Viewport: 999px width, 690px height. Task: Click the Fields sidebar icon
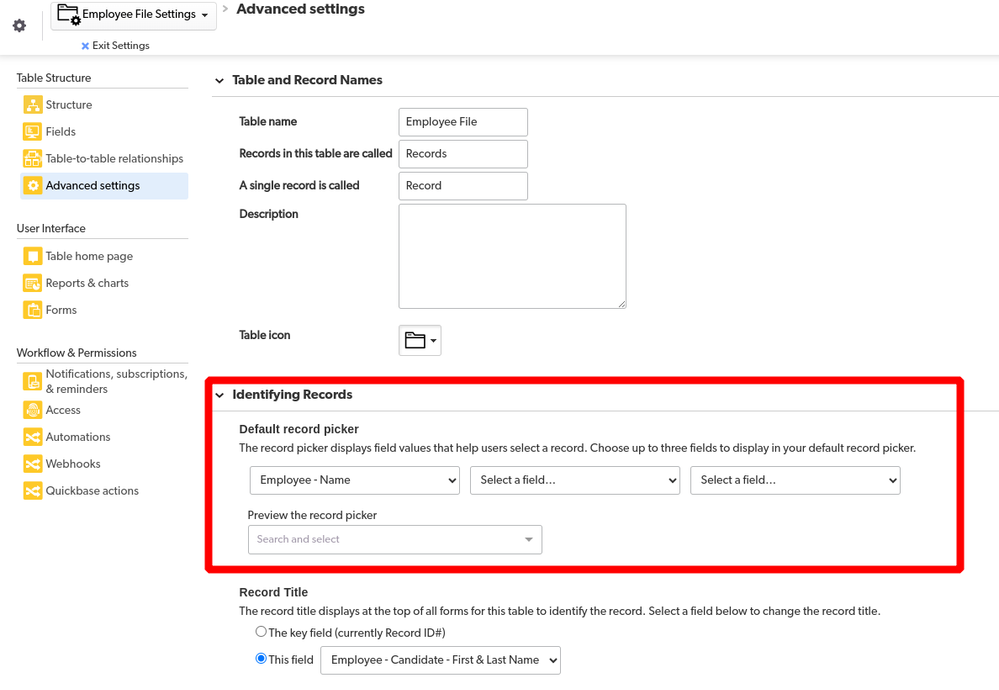pos(32,131)
